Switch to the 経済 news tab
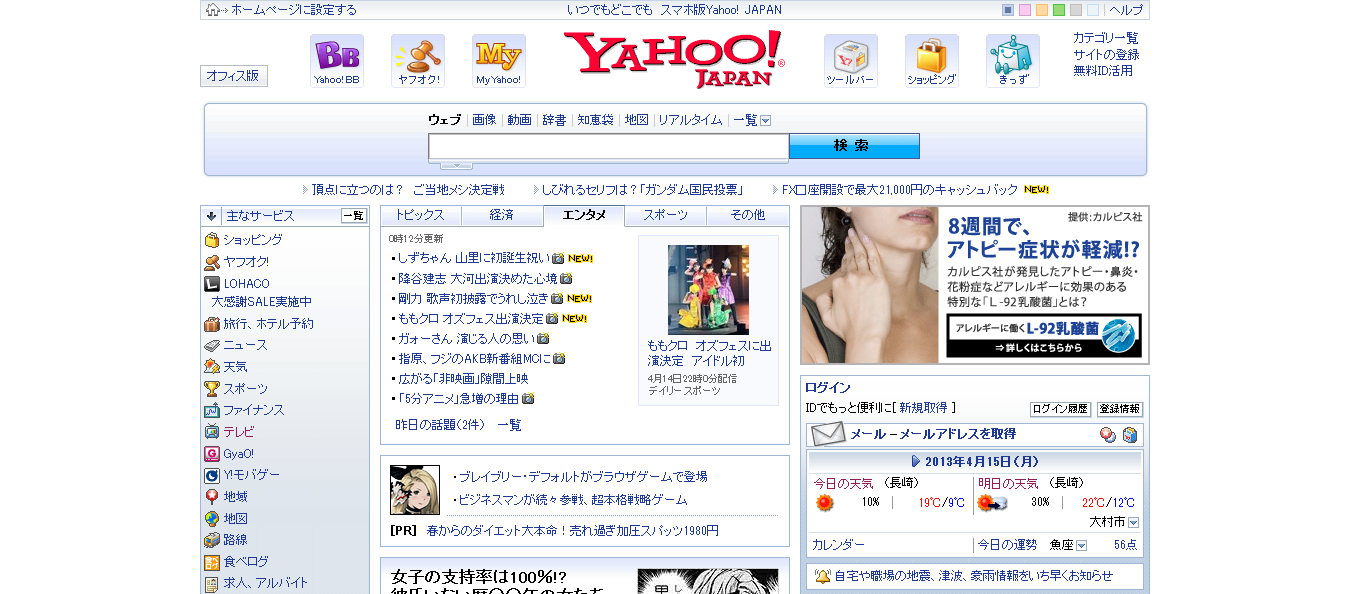Image resolution: width=1349 pixels, height=594 pixels. (502, 215)
